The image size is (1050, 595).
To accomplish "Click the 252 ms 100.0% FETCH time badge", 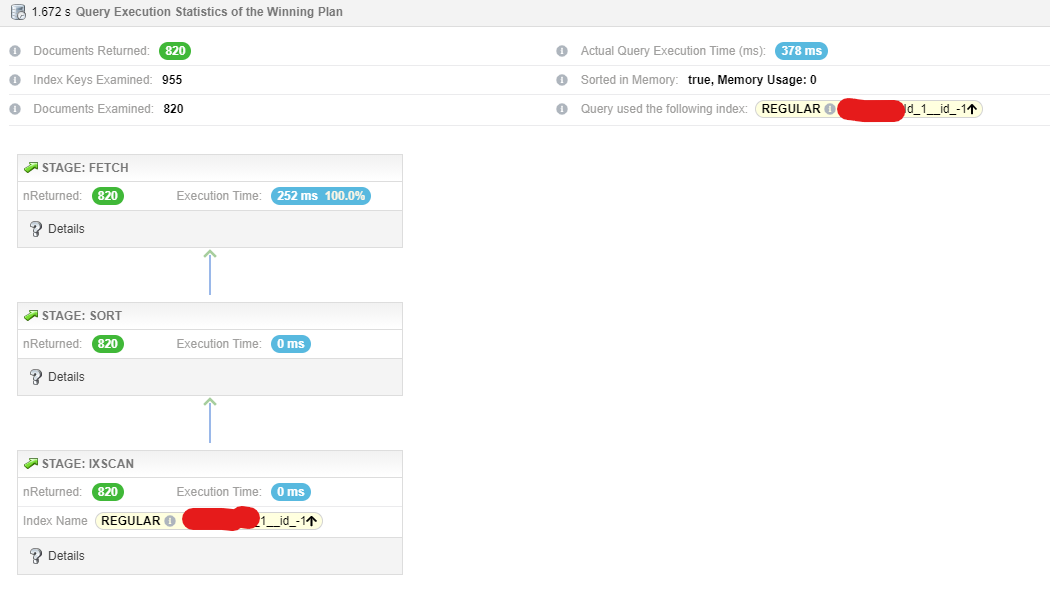I will point(321,196).
